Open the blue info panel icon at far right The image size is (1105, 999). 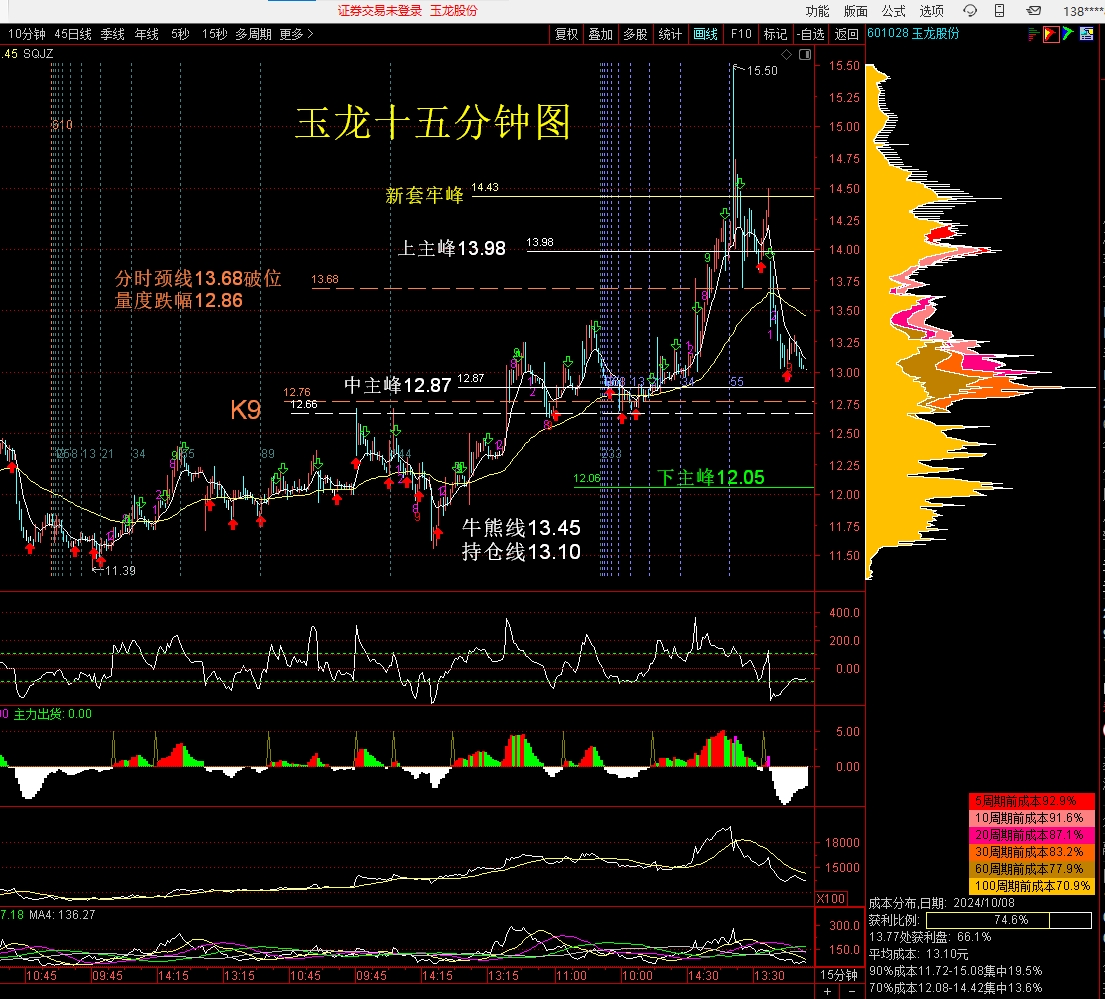coord(1085,34)
